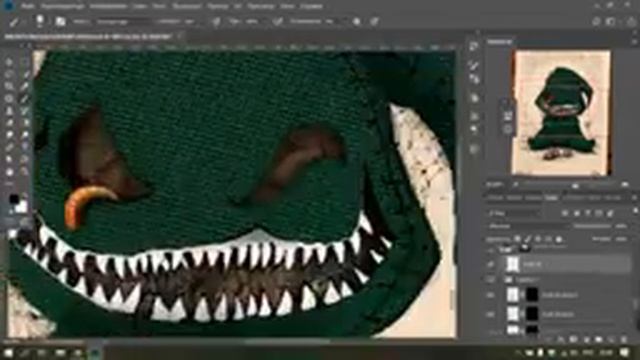The width and height of the screenshot is (640, 360).
Task: Open the Layers panel options menu
Action: coord(634,198)
